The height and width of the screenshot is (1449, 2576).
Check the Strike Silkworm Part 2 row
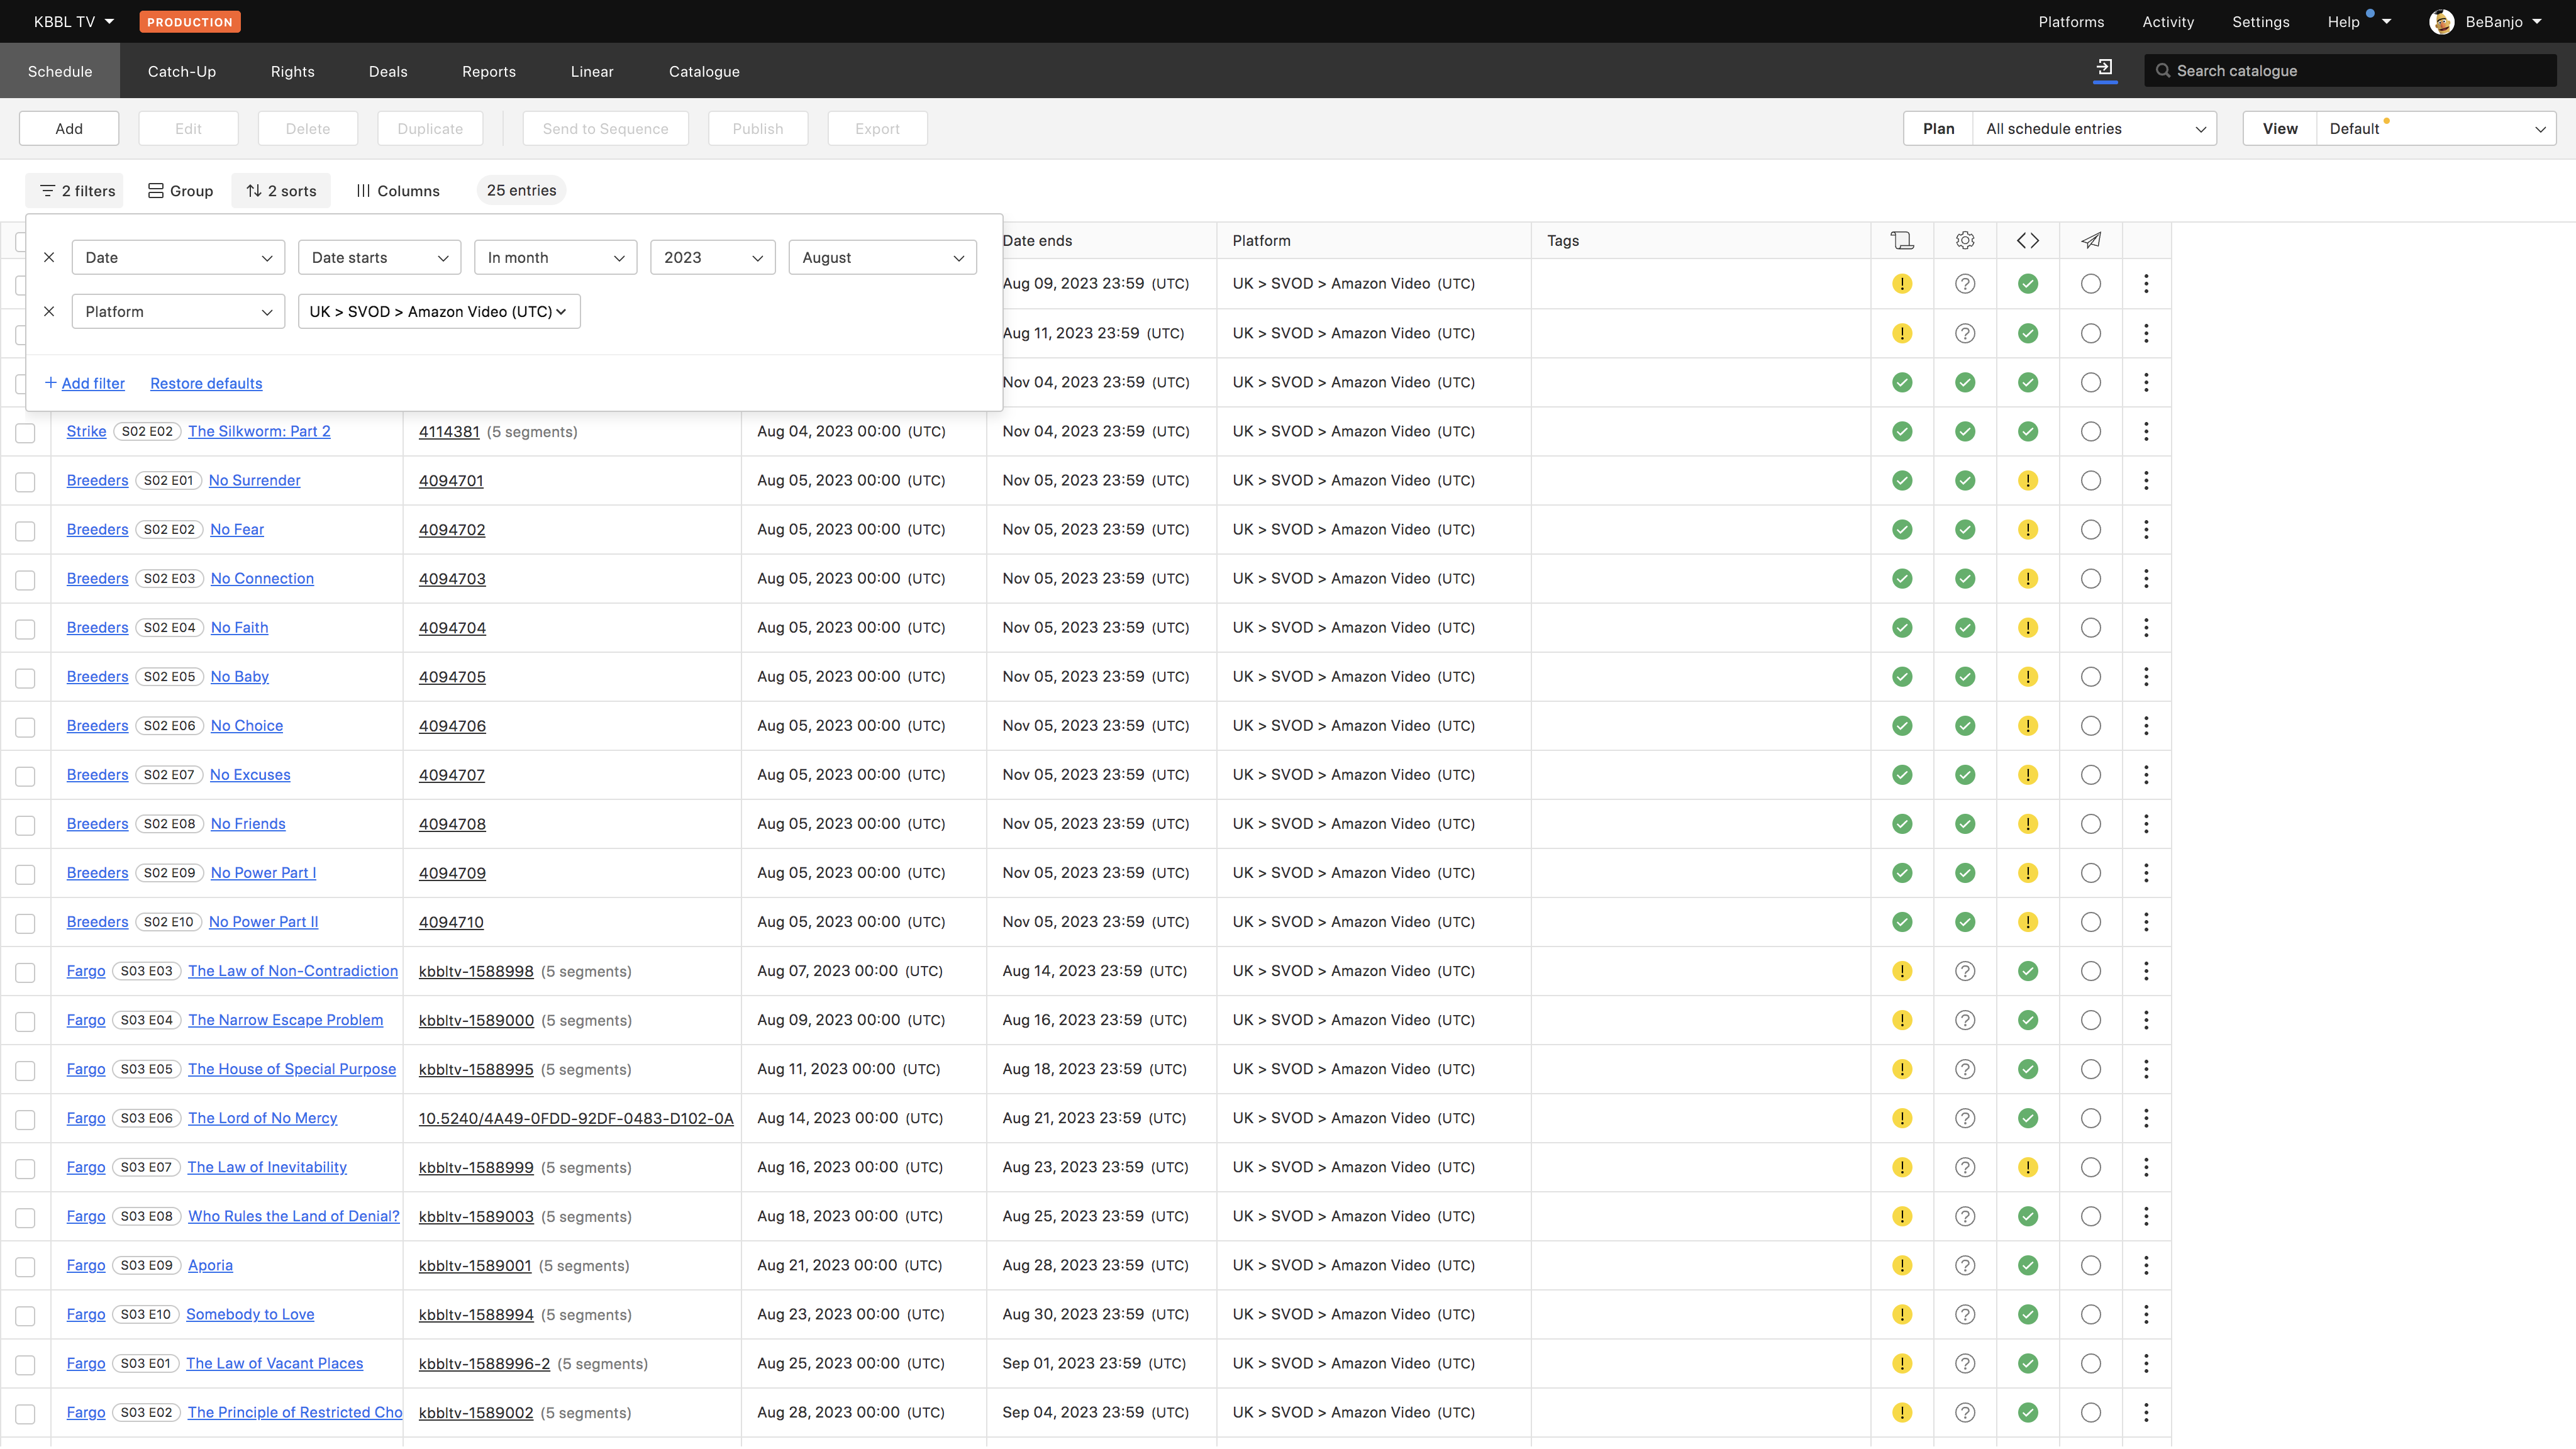coord(26,433)
